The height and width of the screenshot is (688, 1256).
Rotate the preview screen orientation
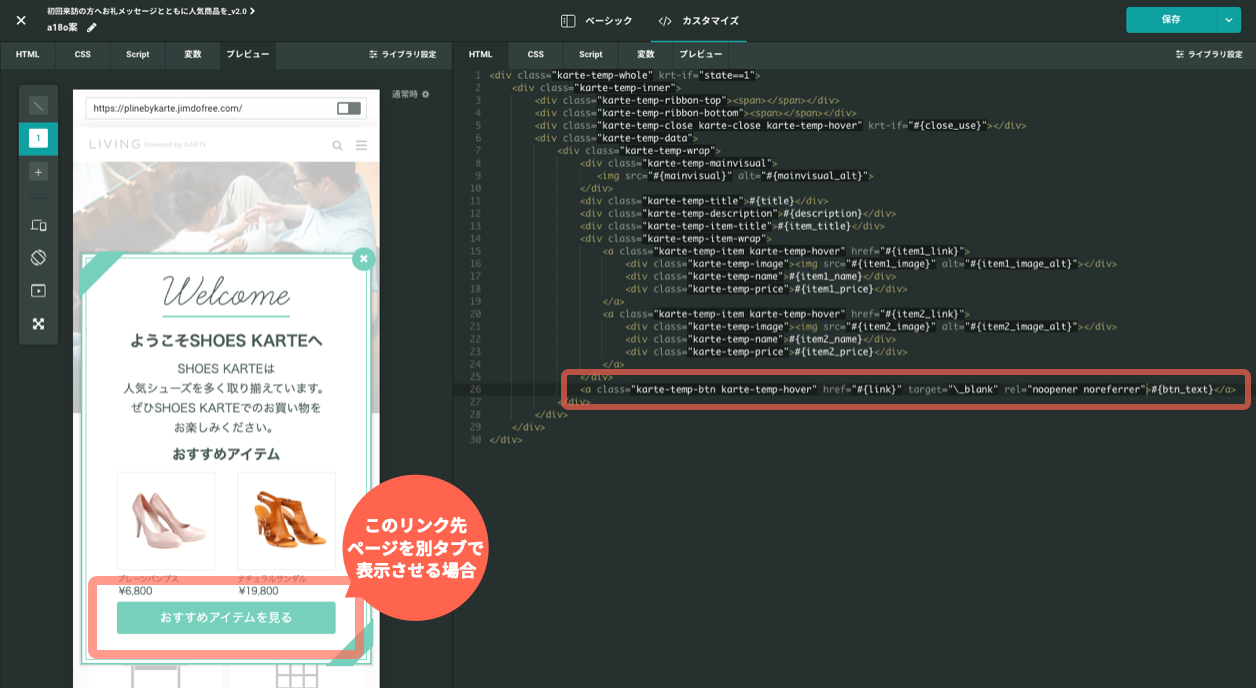coord(38,258)
